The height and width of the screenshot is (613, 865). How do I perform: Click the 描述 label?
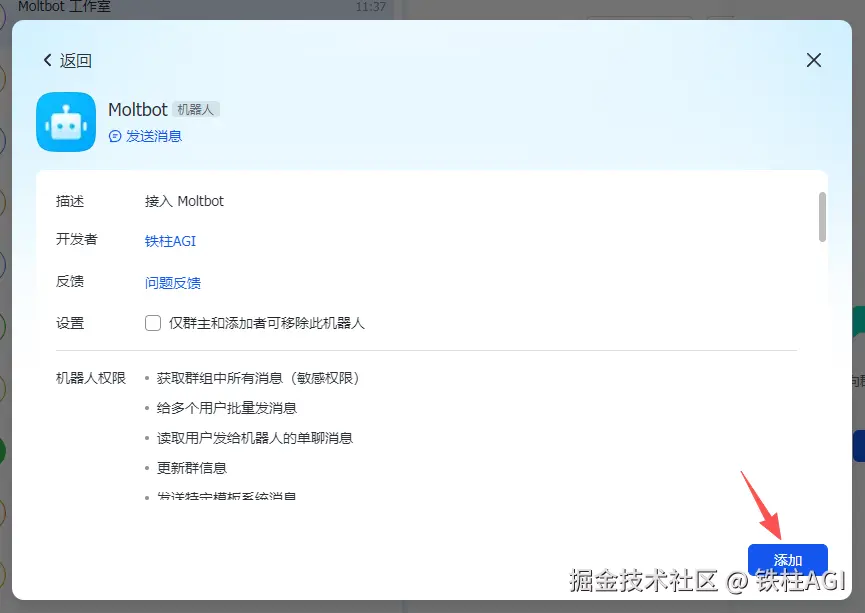click(x=70, y=201)
